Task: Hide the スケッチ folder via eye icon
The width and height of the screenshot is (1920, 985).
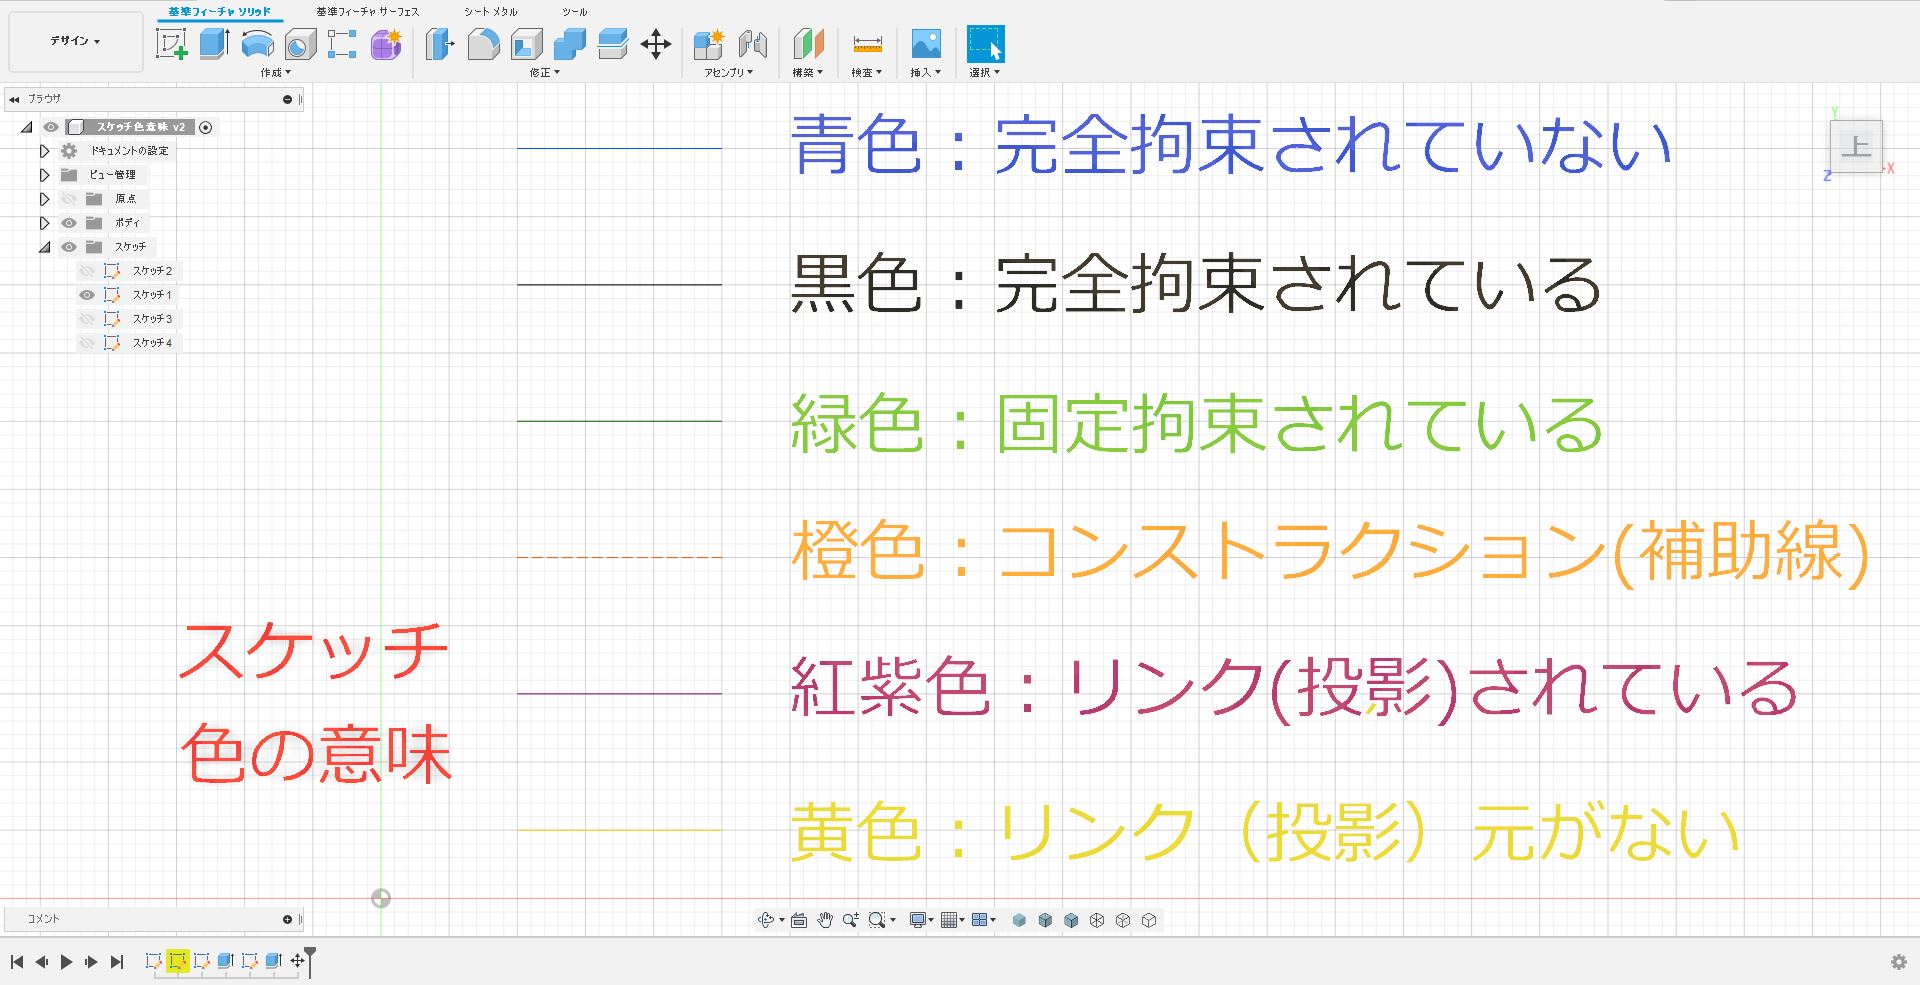Action: coord(68,247)
